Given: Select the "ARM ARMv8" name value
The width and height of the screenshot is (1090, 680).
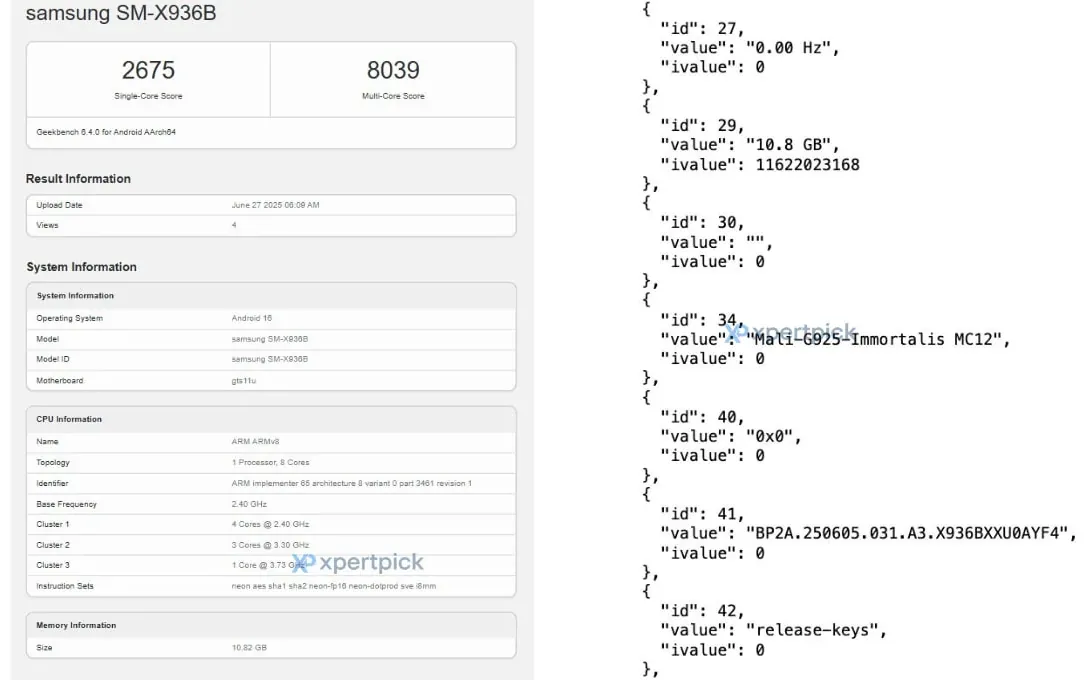Looking at the screenshot, I should tap(255, 442).
